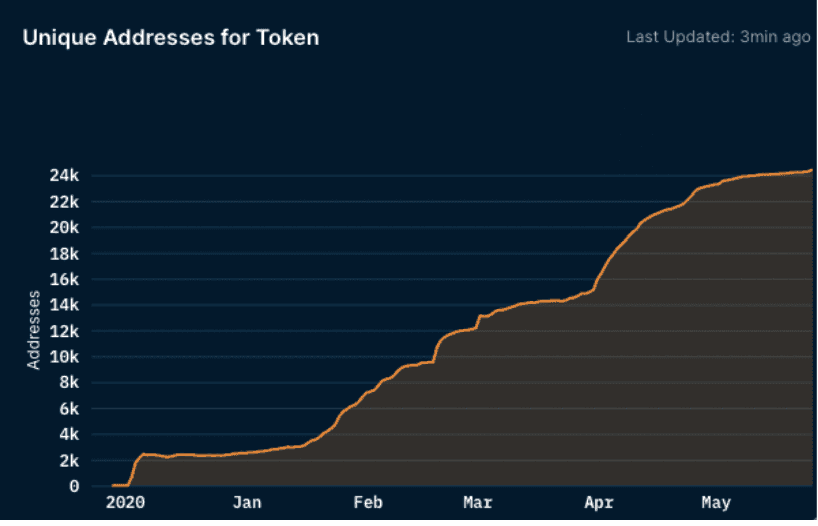The width and height of the screenshot is (818, 526).
Task: Click the 14k y-axis label
Action: click(64, 305)
